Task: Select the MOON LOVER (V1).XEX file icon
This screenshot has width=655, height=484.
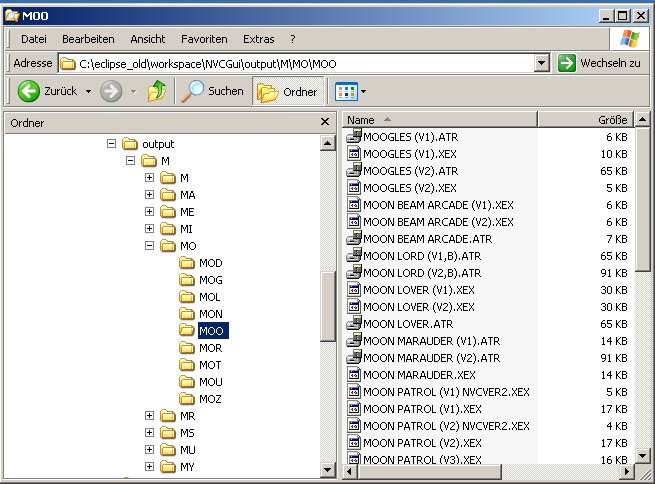Action: coord(354,289)
